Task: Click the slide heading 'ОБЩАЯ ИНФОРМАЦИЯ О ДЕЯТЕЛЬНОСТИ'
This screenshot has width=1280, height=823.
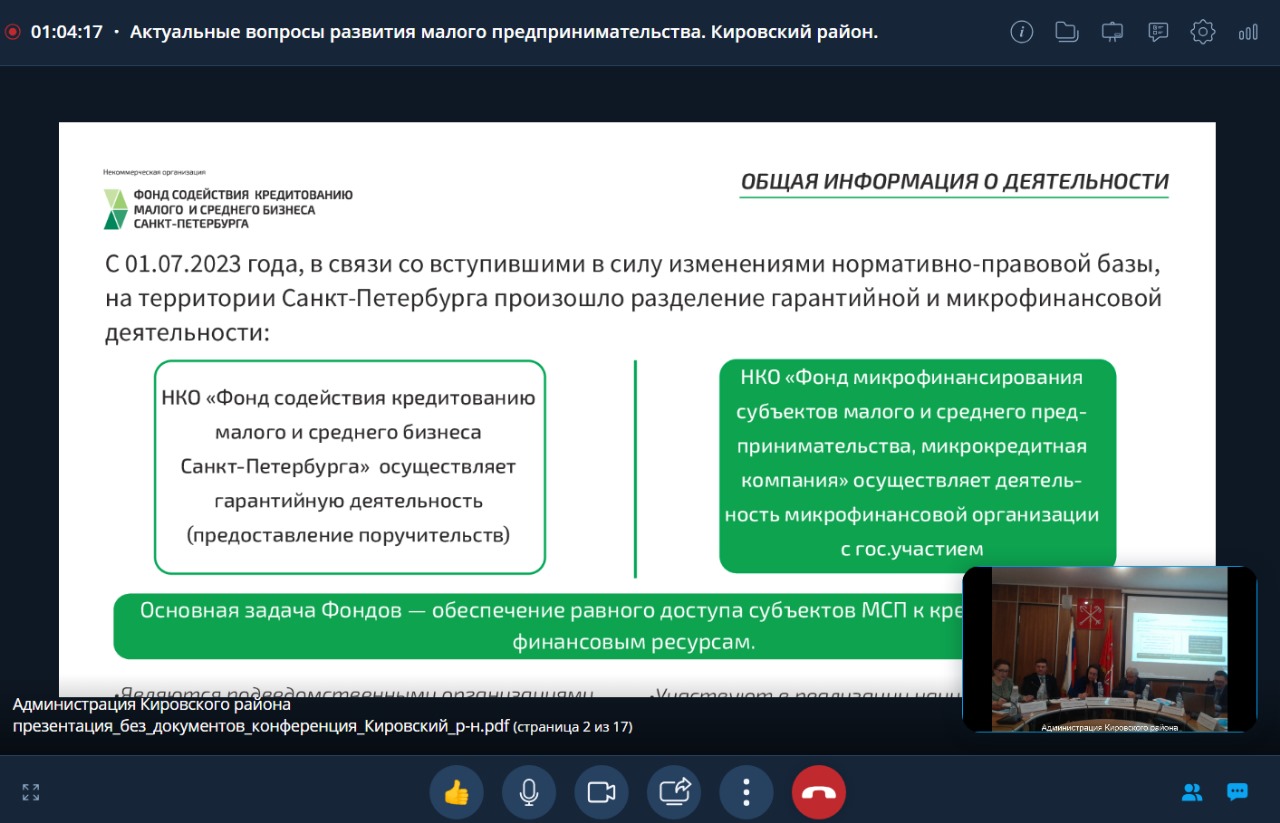Action: (955, 182)
